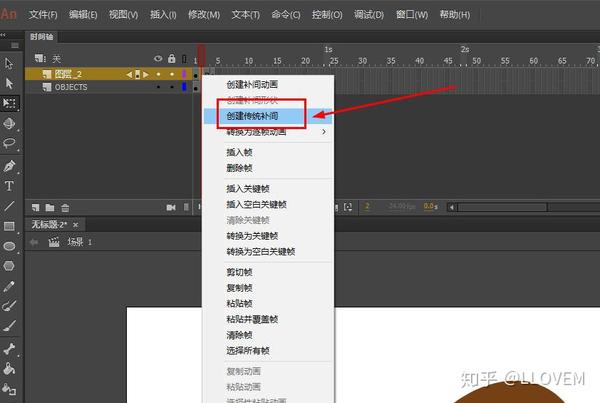Open the 编辑(E) menu
The image size is (600, 403).
click(x=83, y=15)
